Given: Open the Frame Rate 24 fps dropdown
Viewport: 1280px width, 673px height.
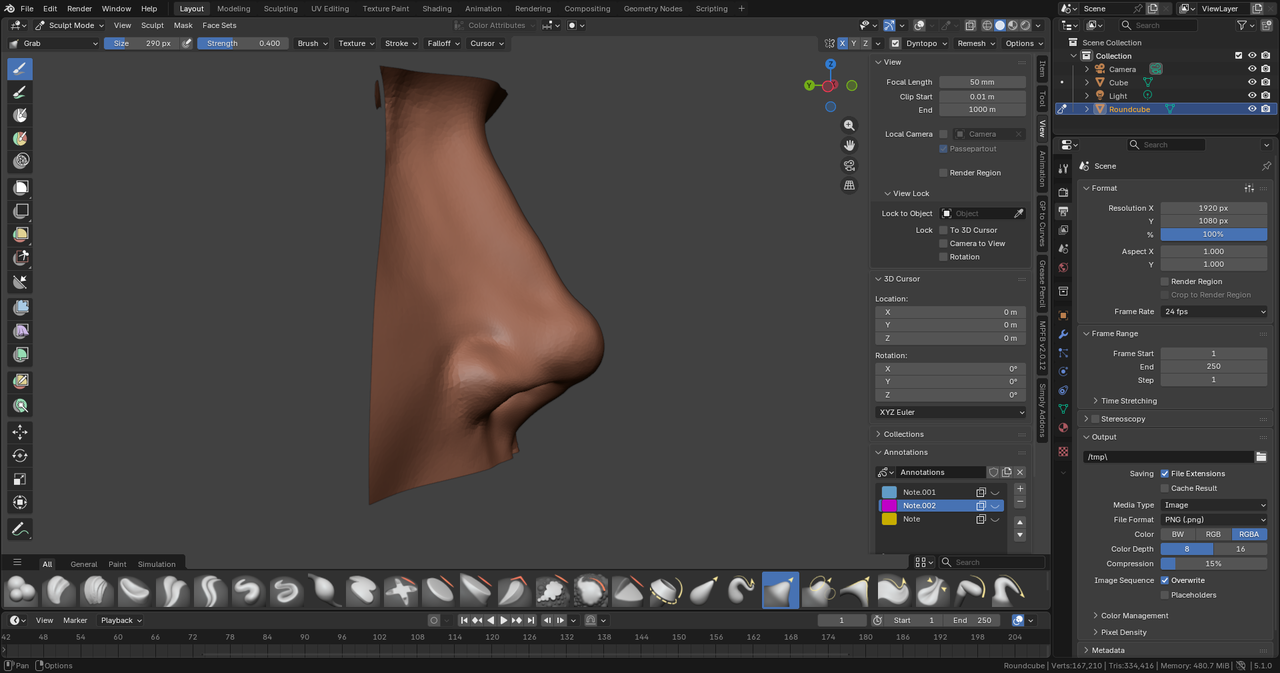Looking at the screenshot, I should (1214, 311).
